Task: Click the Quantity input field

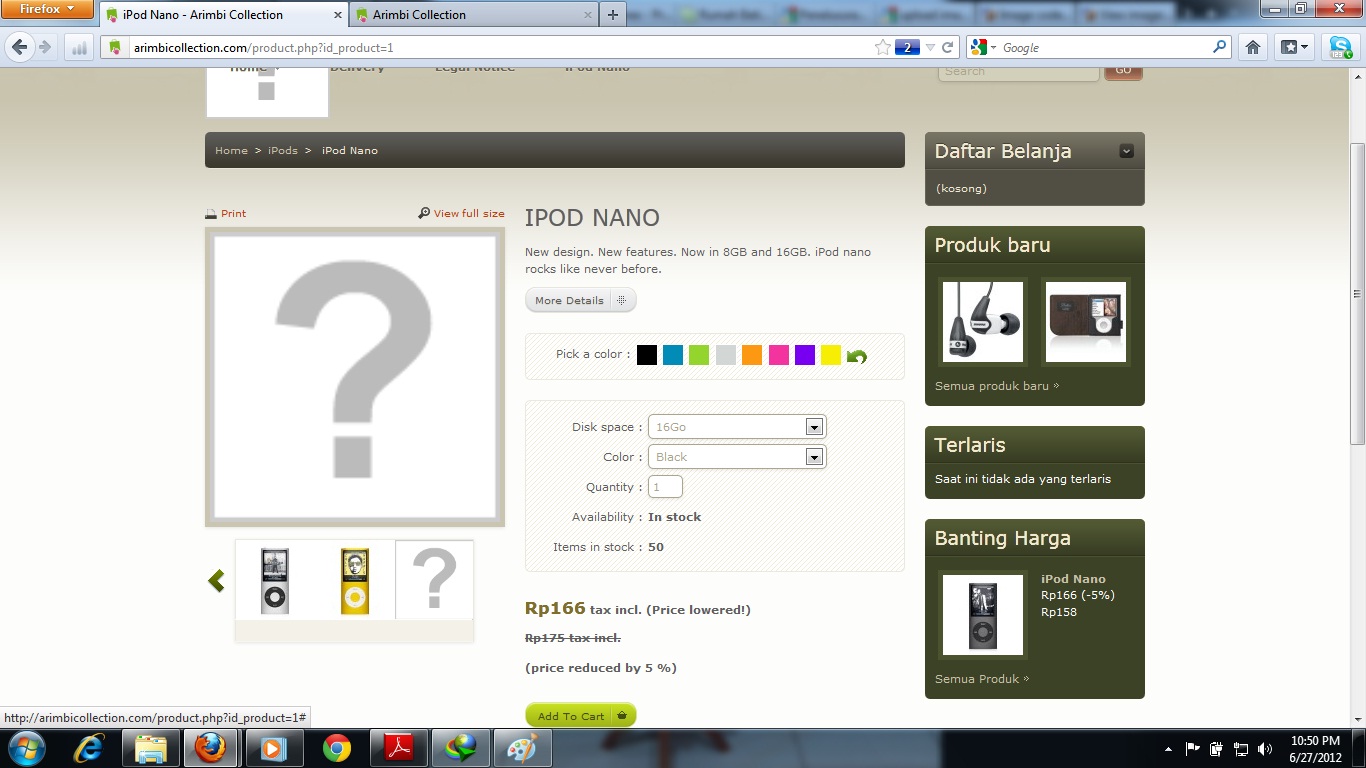Action: 665,487
